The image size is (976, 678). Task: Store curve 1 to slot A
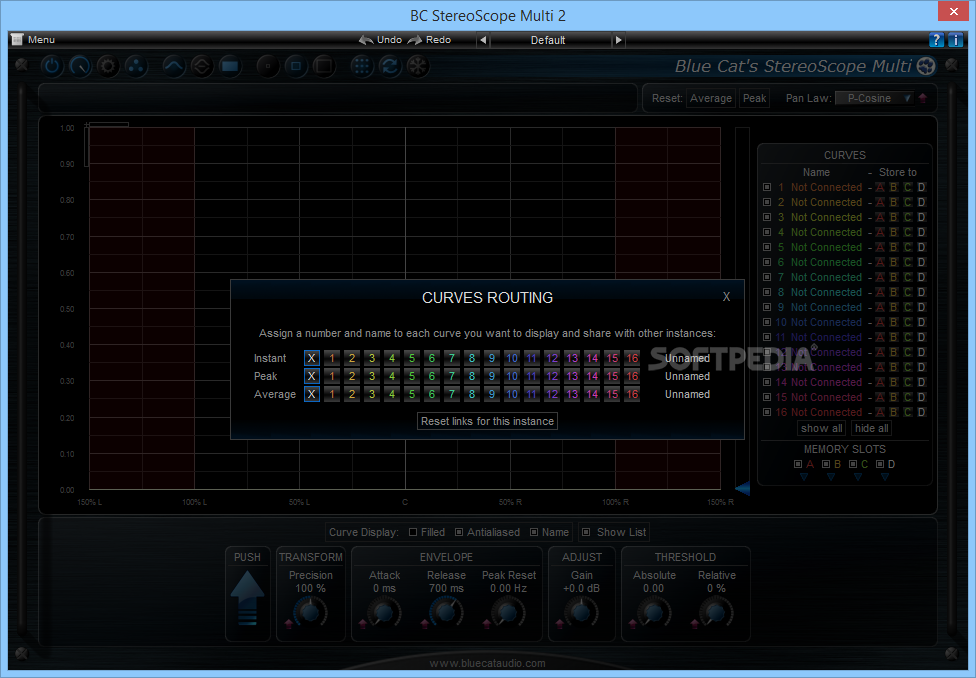pos(880,187)
